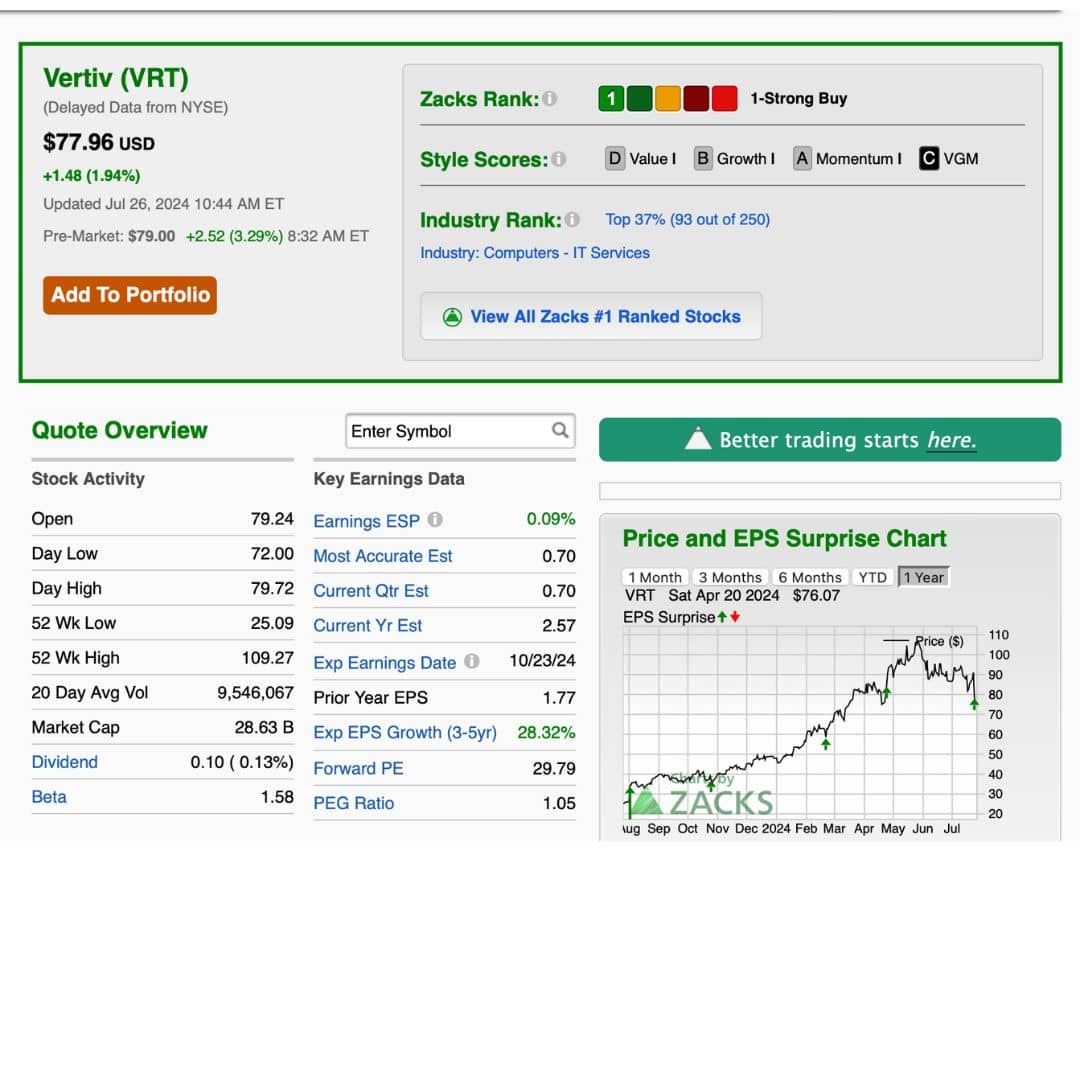
Task: Click the +1.48 (1.94%) price change
Action: point(92,176)
